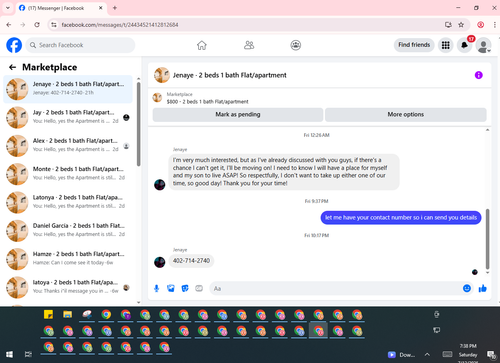Reload the page in the browser
Image resolution: width=500 pixels, height=363 pixels.
pos(37,25)
